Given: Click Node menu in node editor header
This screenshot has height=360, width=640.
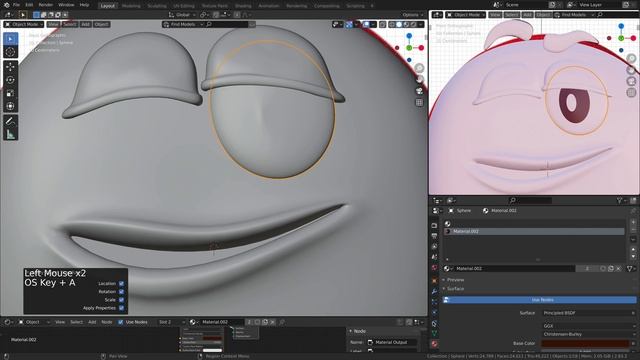Looking at the screenshot, I should tap(107, 322).
